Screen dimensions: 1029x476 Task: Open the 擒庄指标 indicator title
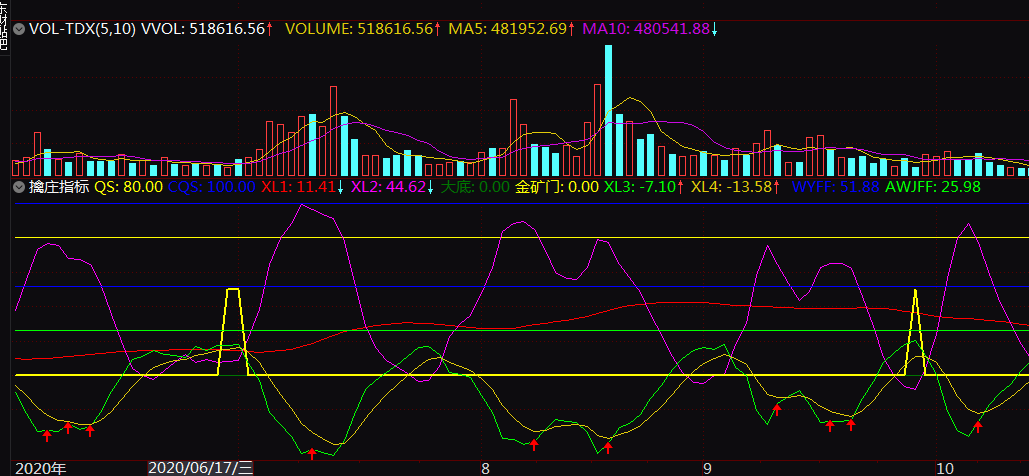[x=59, y=187]
